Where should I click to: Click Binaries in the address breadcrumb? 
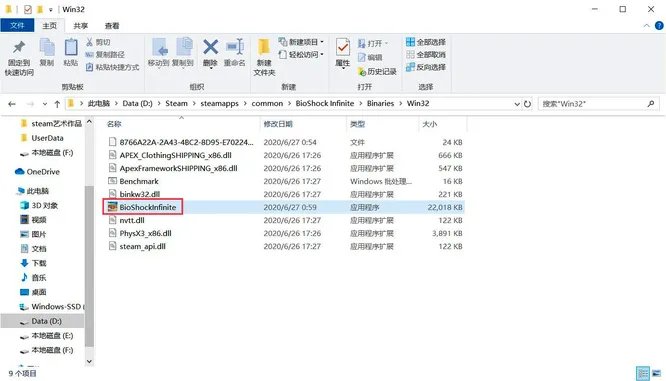[381, 103]
